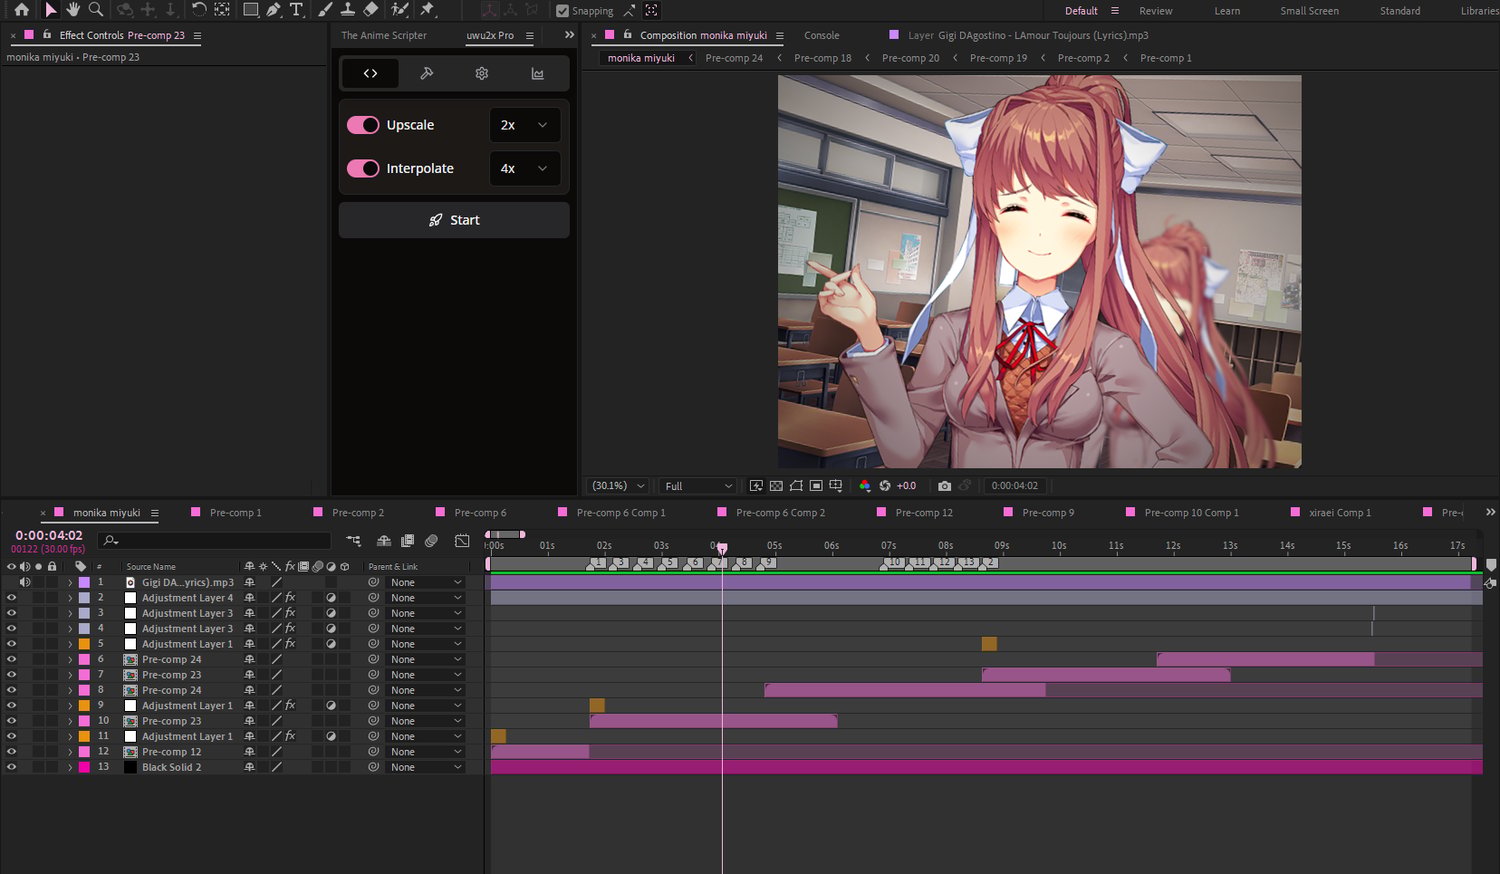The height and width of the screenshot is (874, 1500).
Task: Open the Upscale 2x dropdown
Action: coord(525,125)
